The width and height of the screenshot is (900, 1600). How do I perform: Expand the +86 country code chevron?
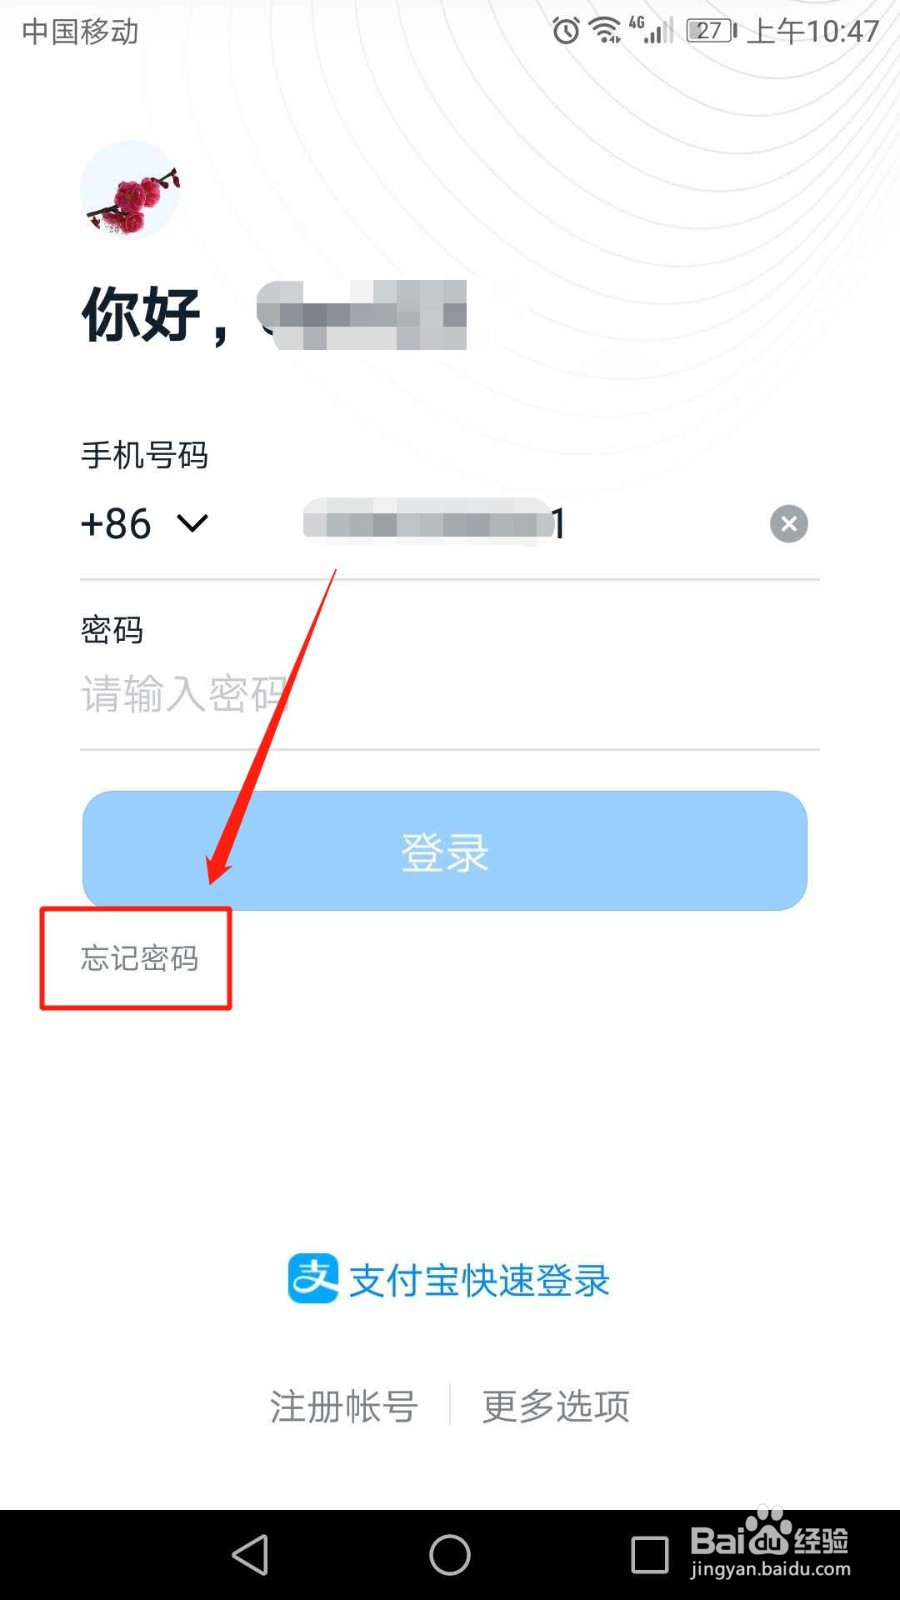click(192, 523)
